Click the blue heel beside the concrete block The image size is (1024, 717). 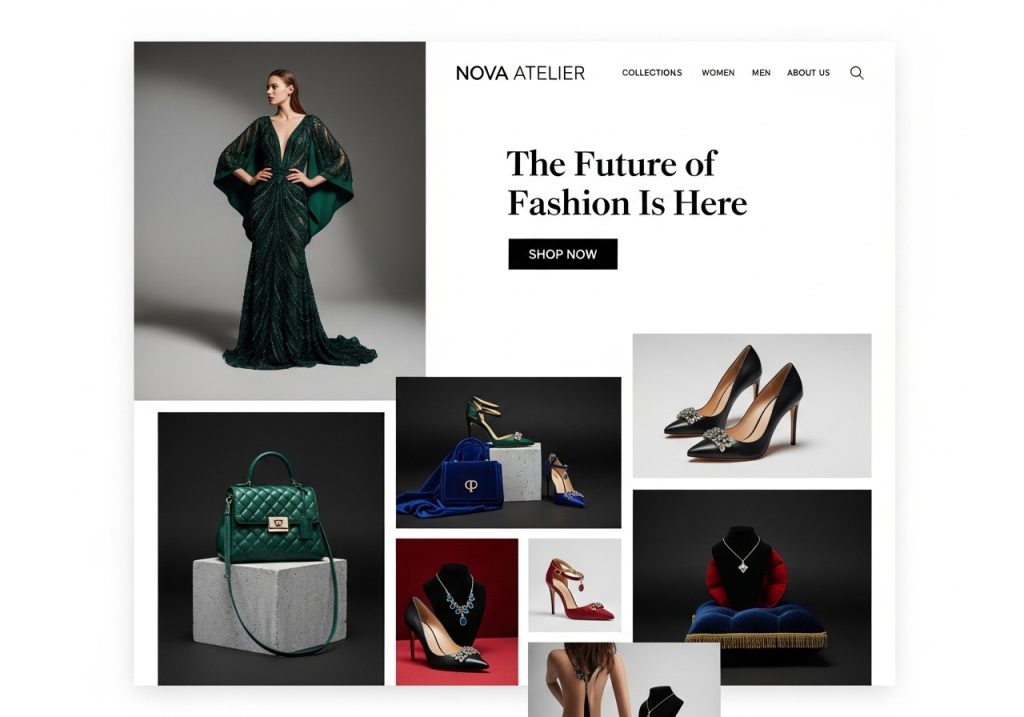point(564,480)
